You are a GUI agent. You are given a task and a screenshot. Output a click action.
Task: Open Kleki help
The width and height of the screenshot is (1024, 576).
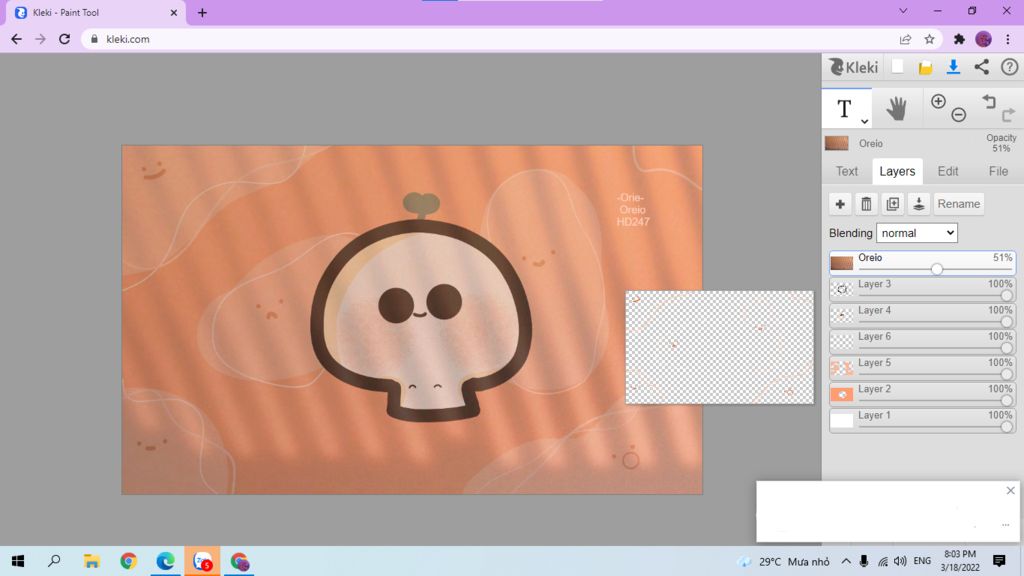click(x=1009, y=67)
